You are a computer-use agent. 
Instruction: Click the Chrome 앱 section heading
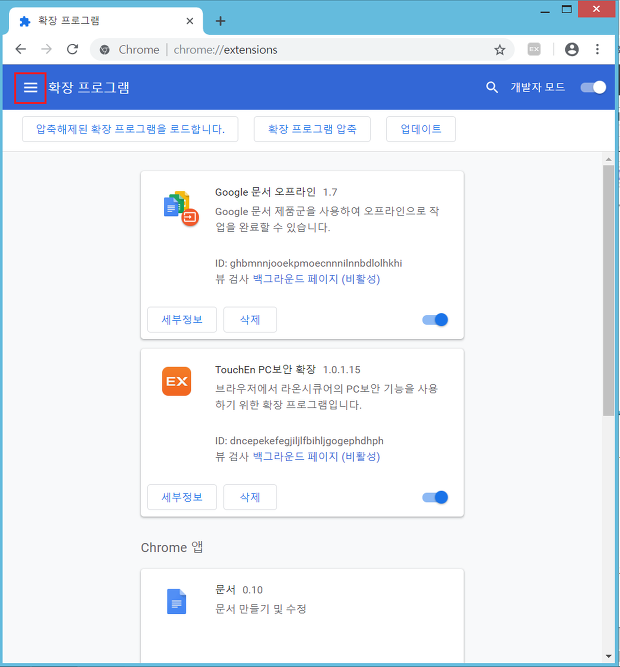pos(172,547)
